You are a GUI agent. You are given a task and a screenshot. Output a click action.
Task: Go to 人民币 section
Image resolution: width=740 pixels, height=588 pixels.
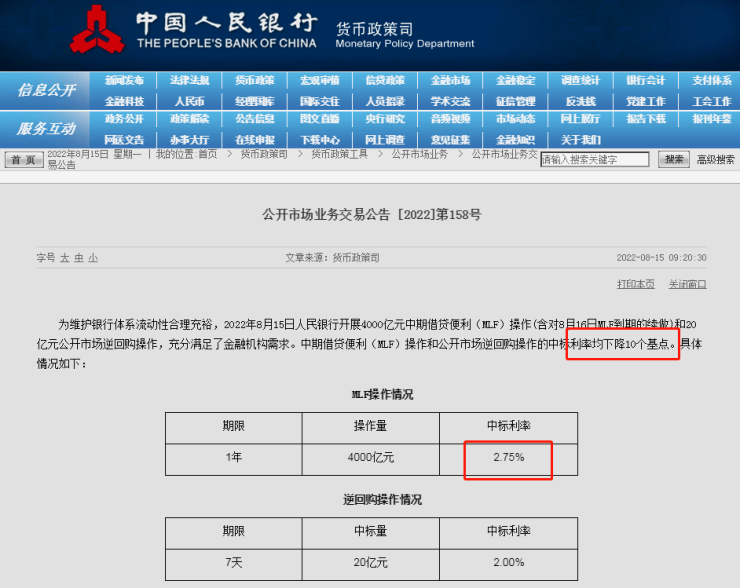point(189,101)
